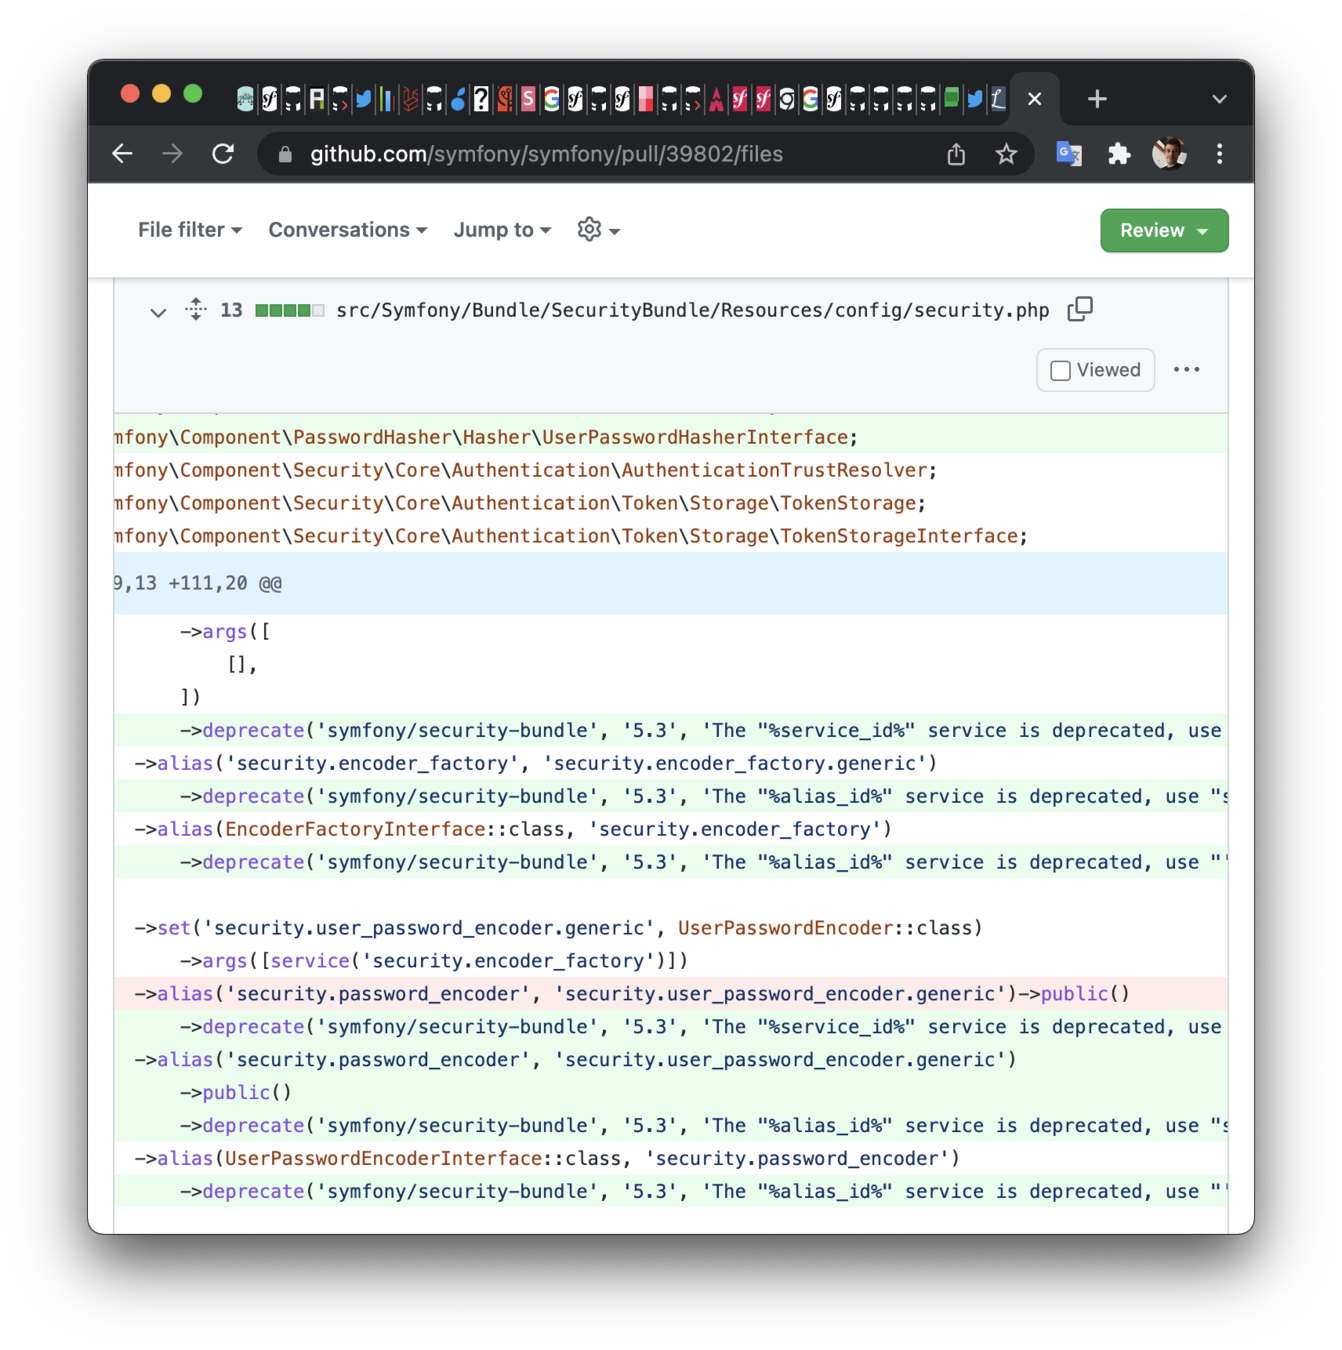Viewport: 1342px width, 1350px height.
Task: Switch to the question mark tab
Action: click(x=481, y=99)
